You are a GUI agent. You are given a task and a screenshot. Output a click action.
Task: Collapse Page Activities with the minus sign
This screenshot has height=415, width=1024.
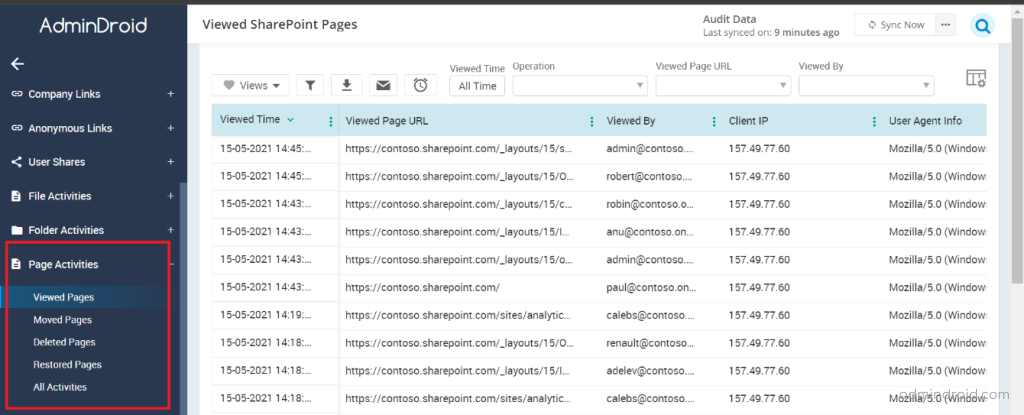171,264
